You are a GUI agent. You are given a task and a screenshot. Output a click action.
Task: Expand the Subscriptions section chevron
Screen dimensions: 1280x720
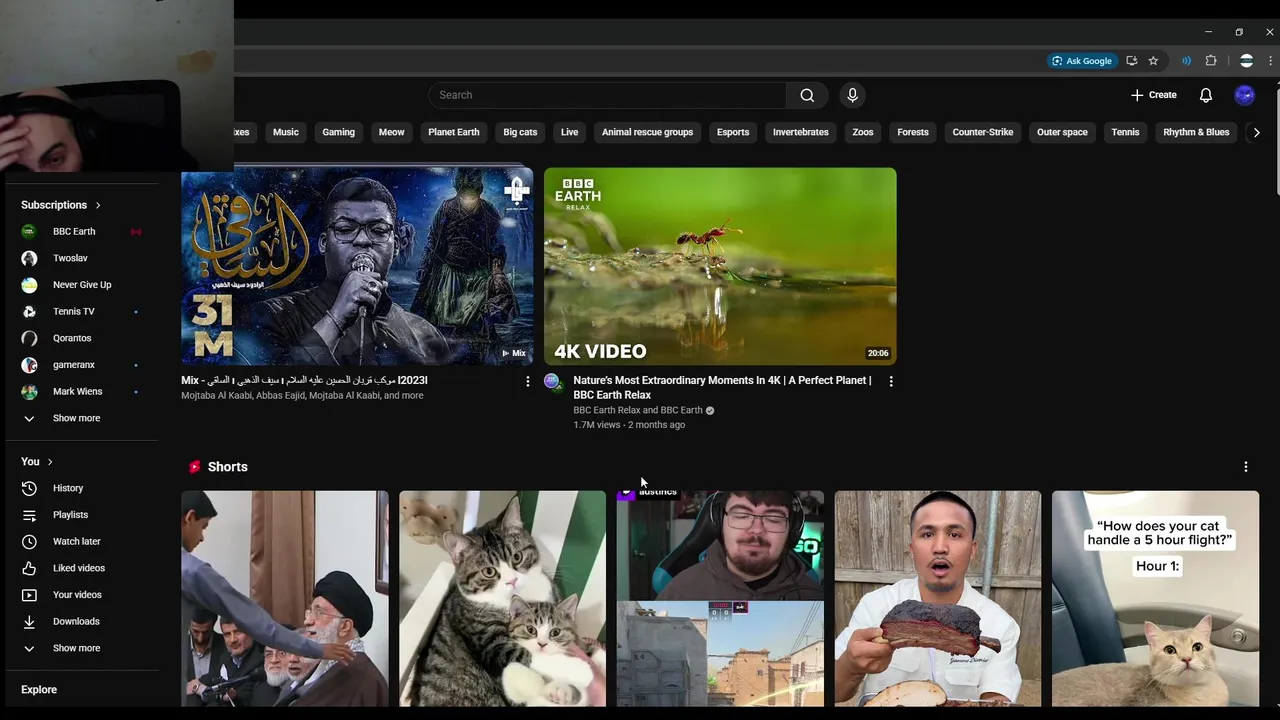tap(98, 205)
